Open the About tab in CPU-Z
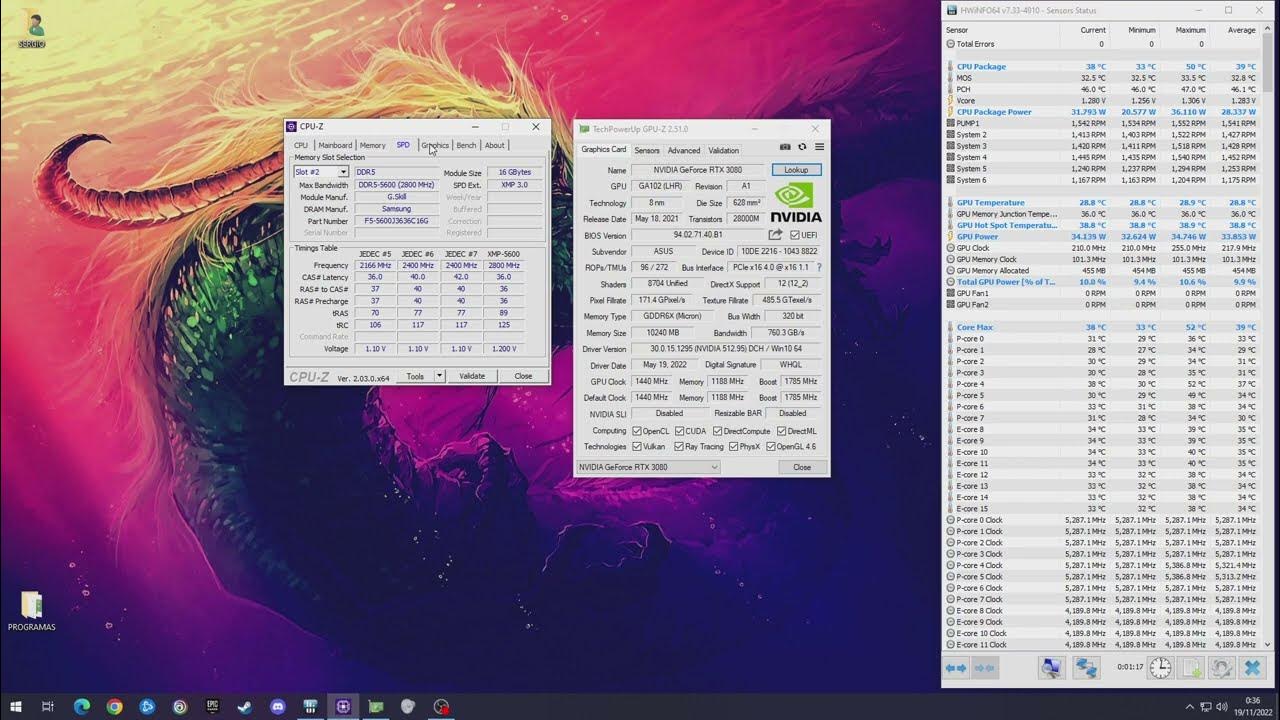This screenshot has width=1280, height=720. pyautogui.click(x=495, y=145)
